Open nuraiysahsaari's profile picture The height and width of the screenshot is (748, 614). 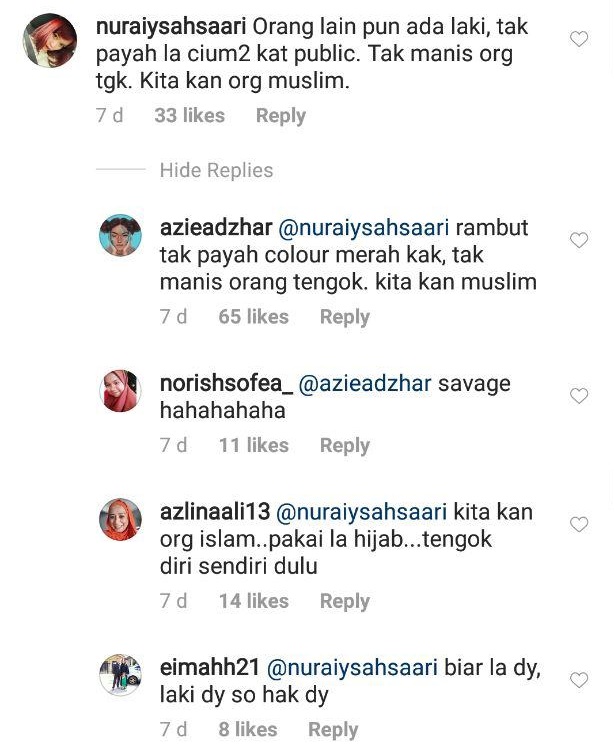pyautogui.click(x=50, y=41)
